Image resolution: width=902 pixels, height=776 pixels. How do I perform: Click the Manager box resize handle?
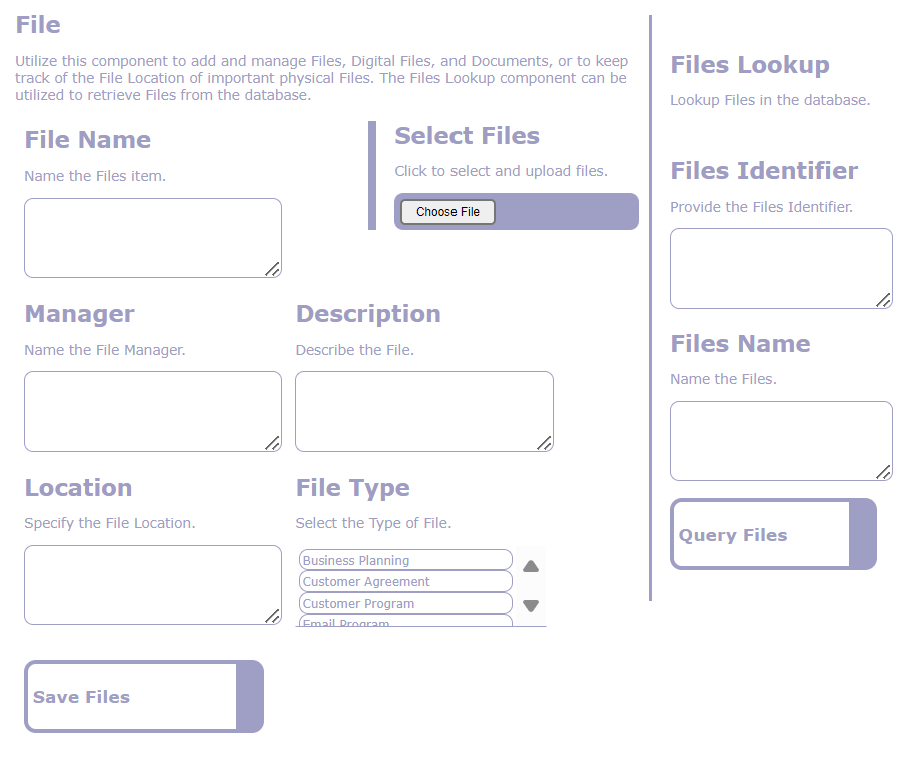[272, 442]
